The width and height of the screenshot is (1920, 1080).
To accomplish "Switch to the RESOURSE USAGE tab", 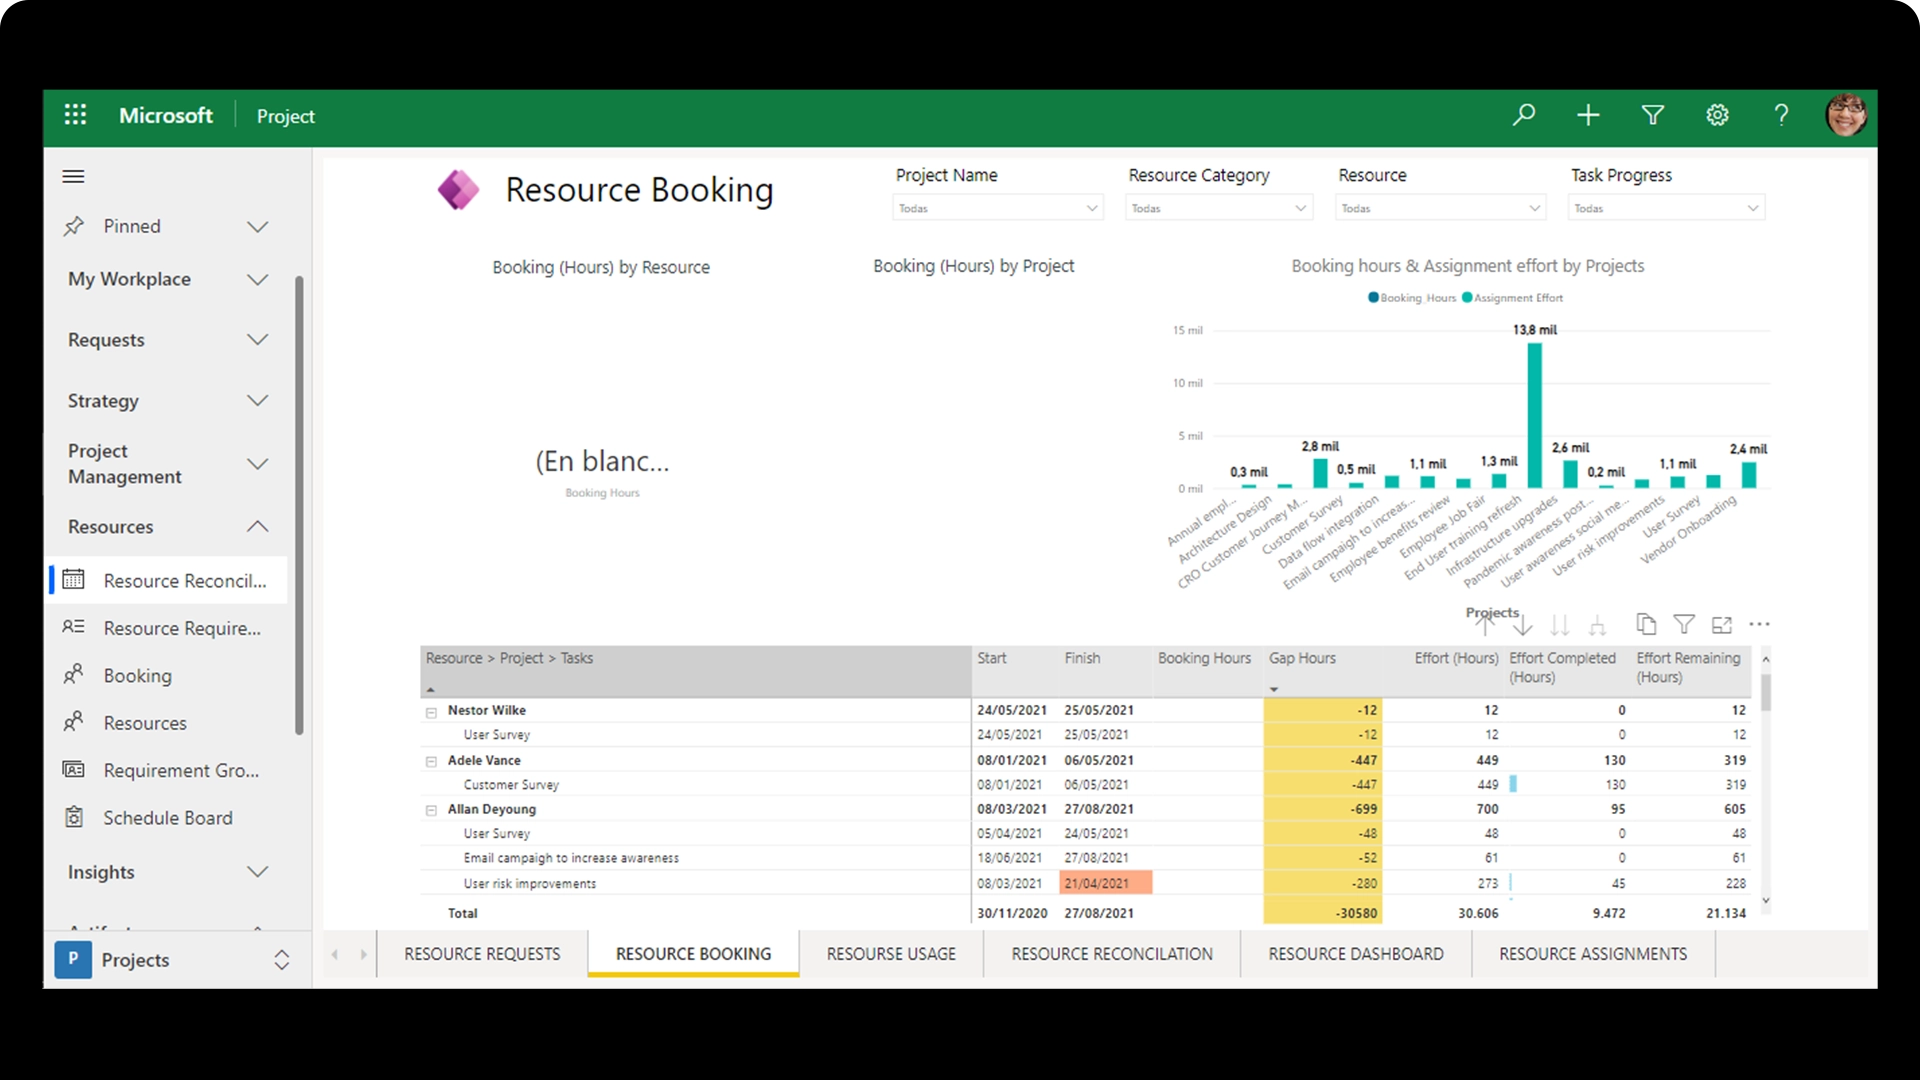I will point(890,954).
